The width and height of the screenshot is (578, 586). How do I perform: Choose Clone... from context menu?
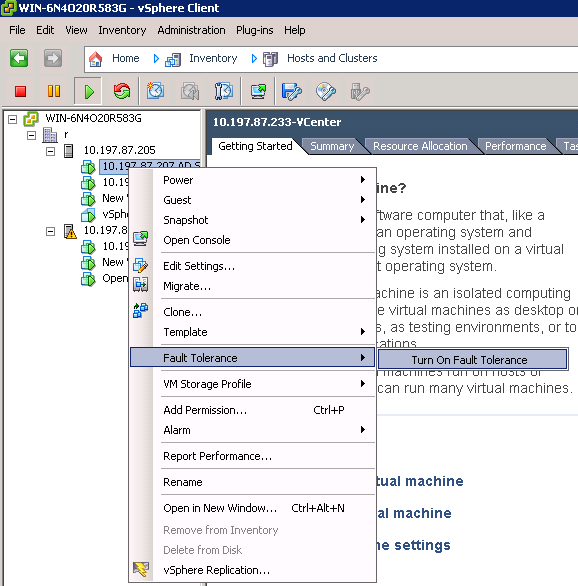point(253,312)
